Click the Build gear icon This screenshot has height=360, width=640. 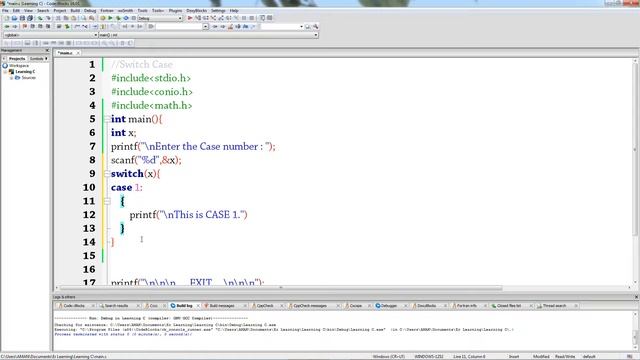coord(102,18)
